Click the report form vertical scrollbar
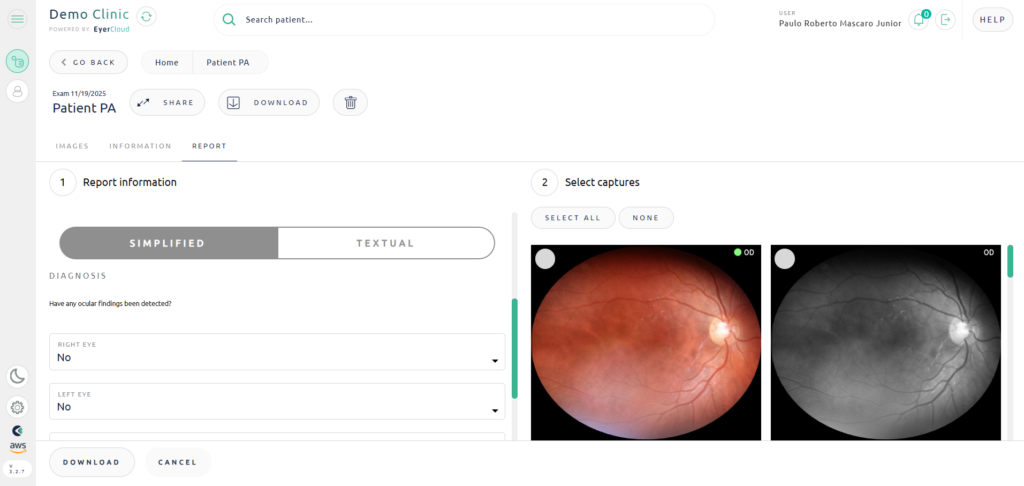 pyautogui.click(x=514, y=348)
